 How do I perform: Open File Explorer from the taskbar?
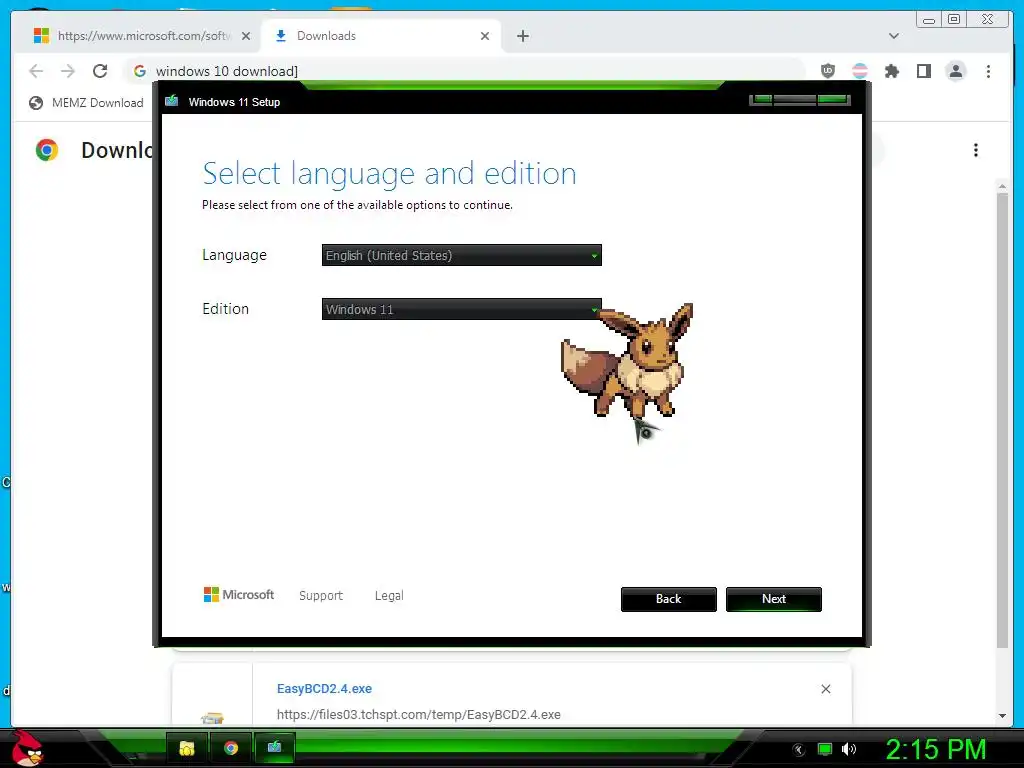tap(187, 748)
